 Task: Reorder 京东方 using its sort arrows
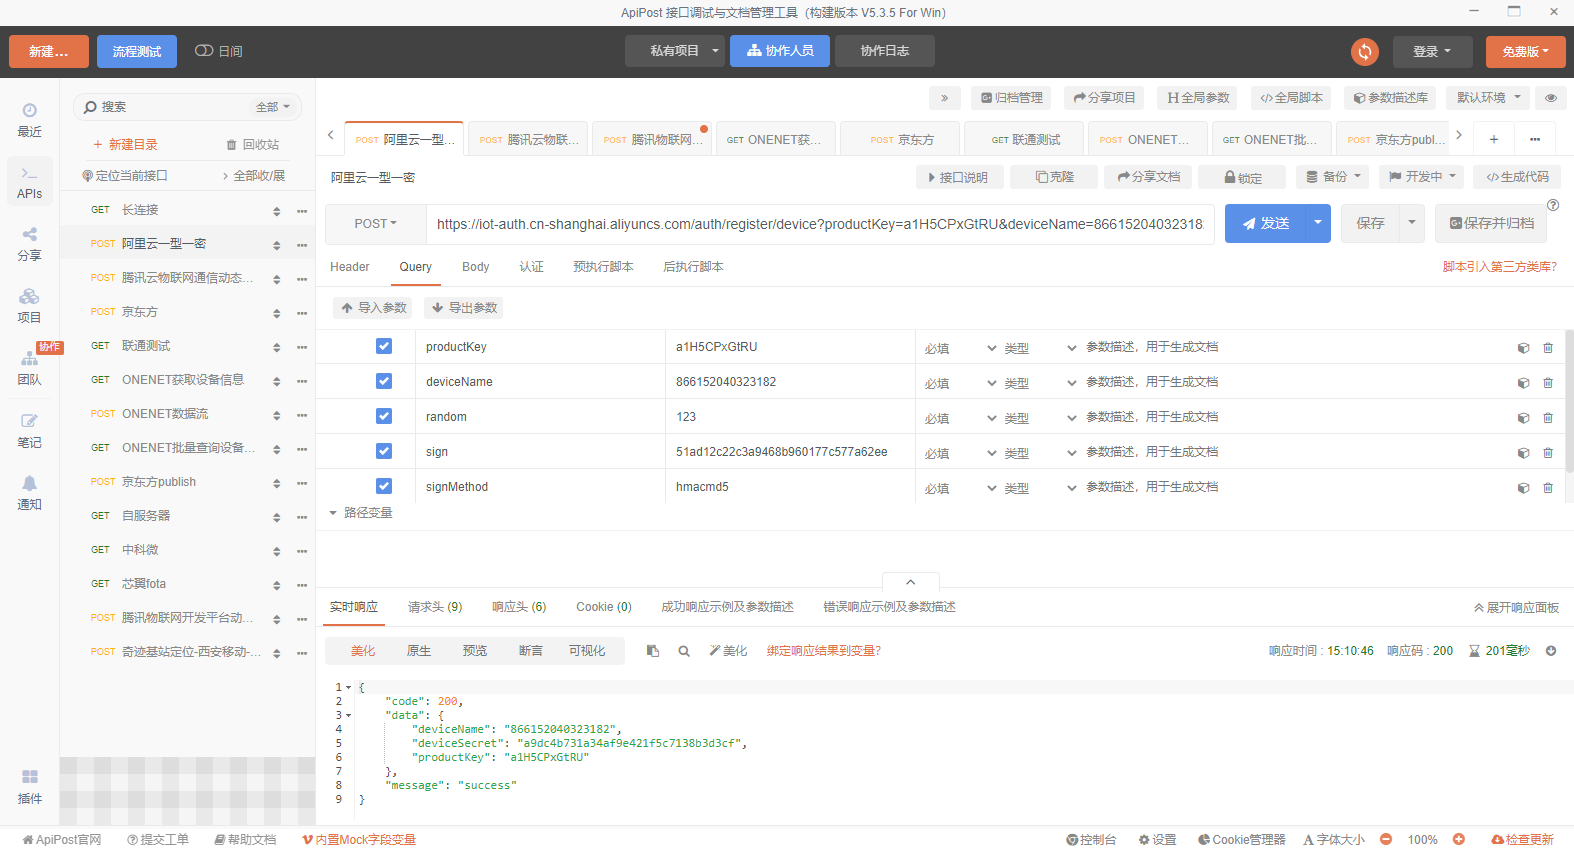tap(277, 314)
